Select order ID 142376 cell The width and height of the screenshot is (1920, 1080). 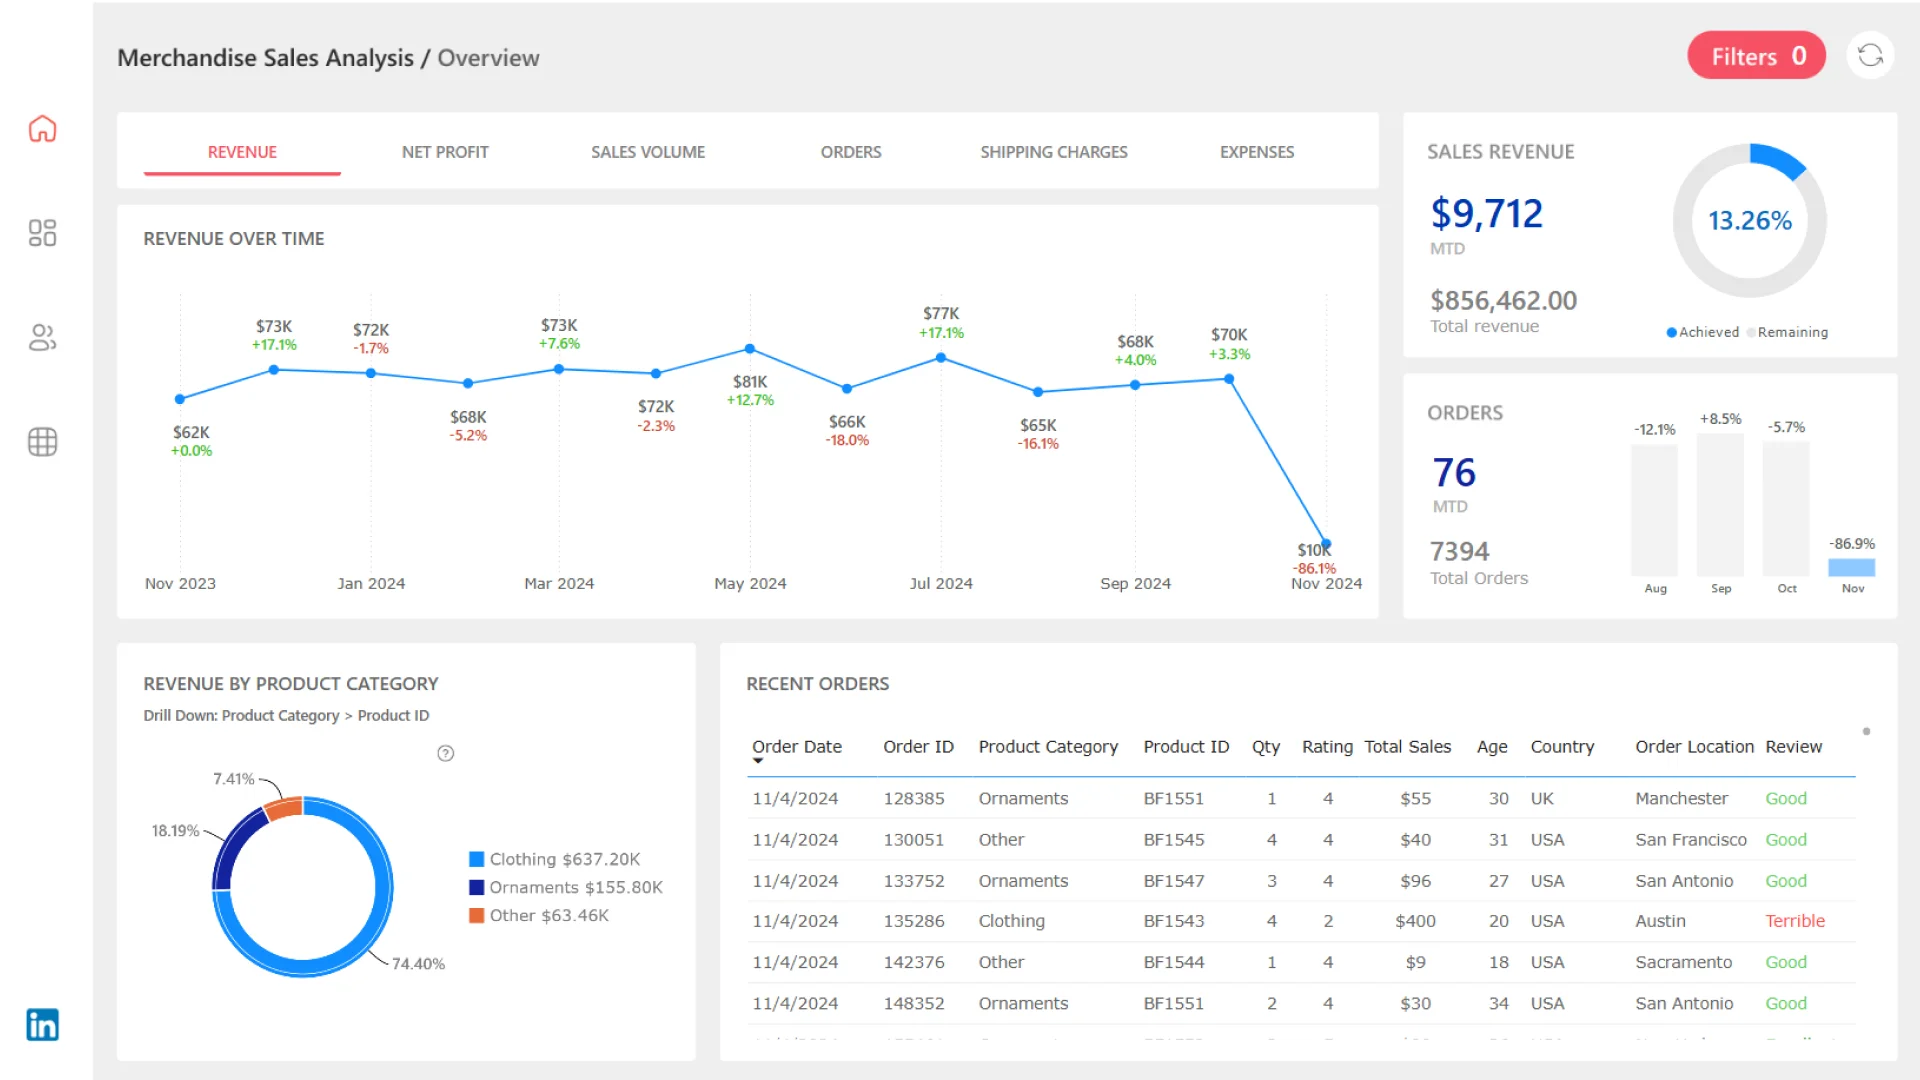click(x=914, y=962)
